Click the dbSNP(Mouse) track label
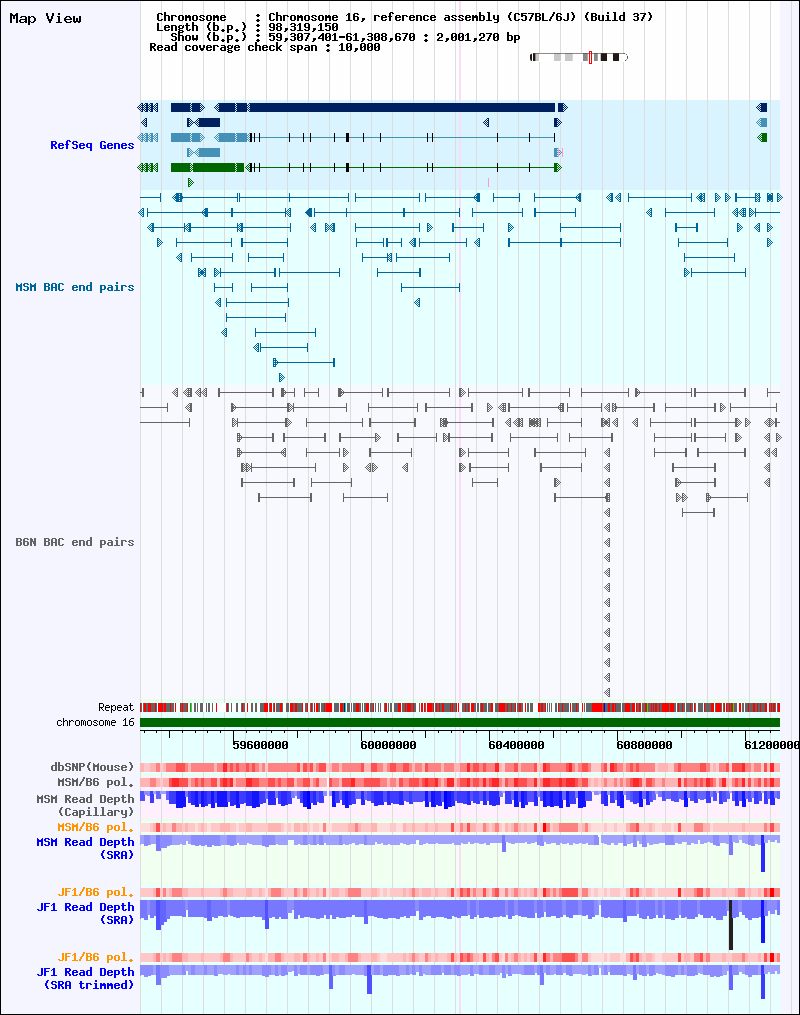 pyautogui.click(x=93, y=767)
